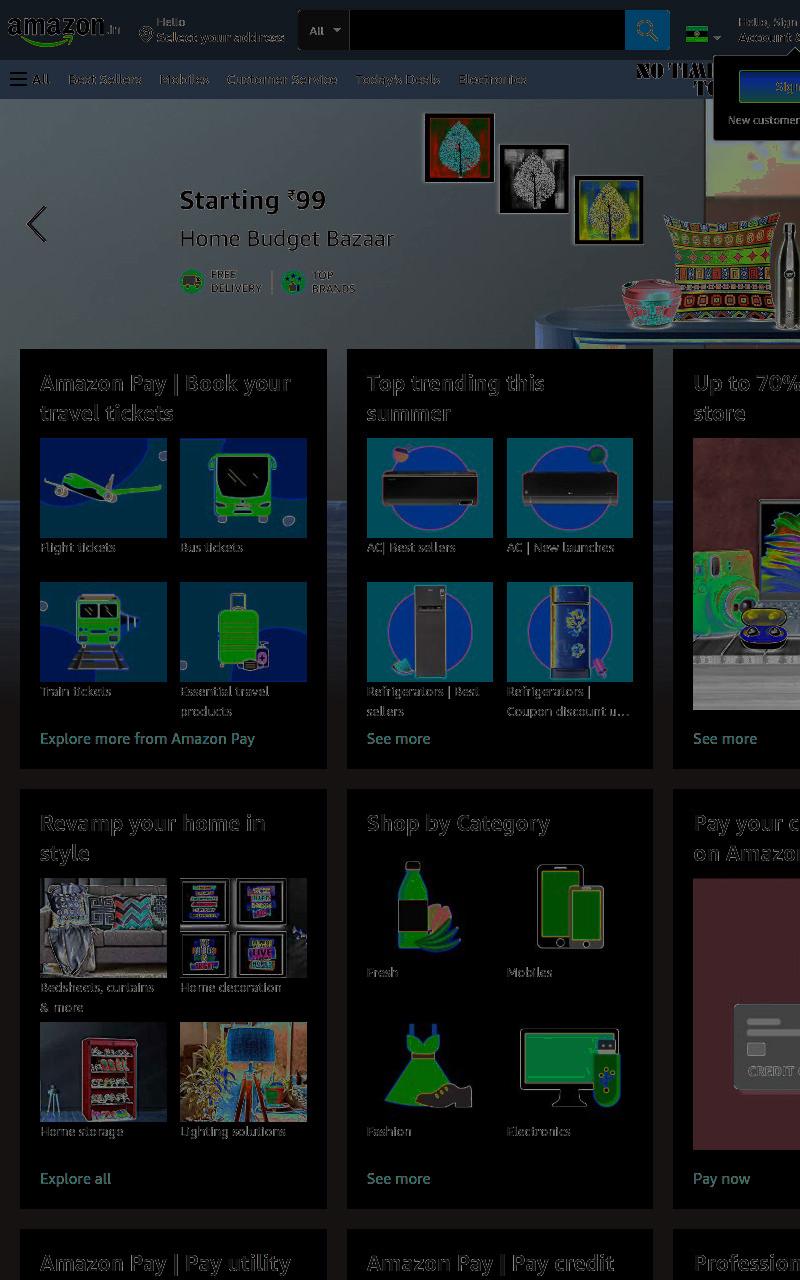The height and width of the screenshot is (1280, 800).
Task: Click the Amazon.in logo
Action: pos(63,31)
